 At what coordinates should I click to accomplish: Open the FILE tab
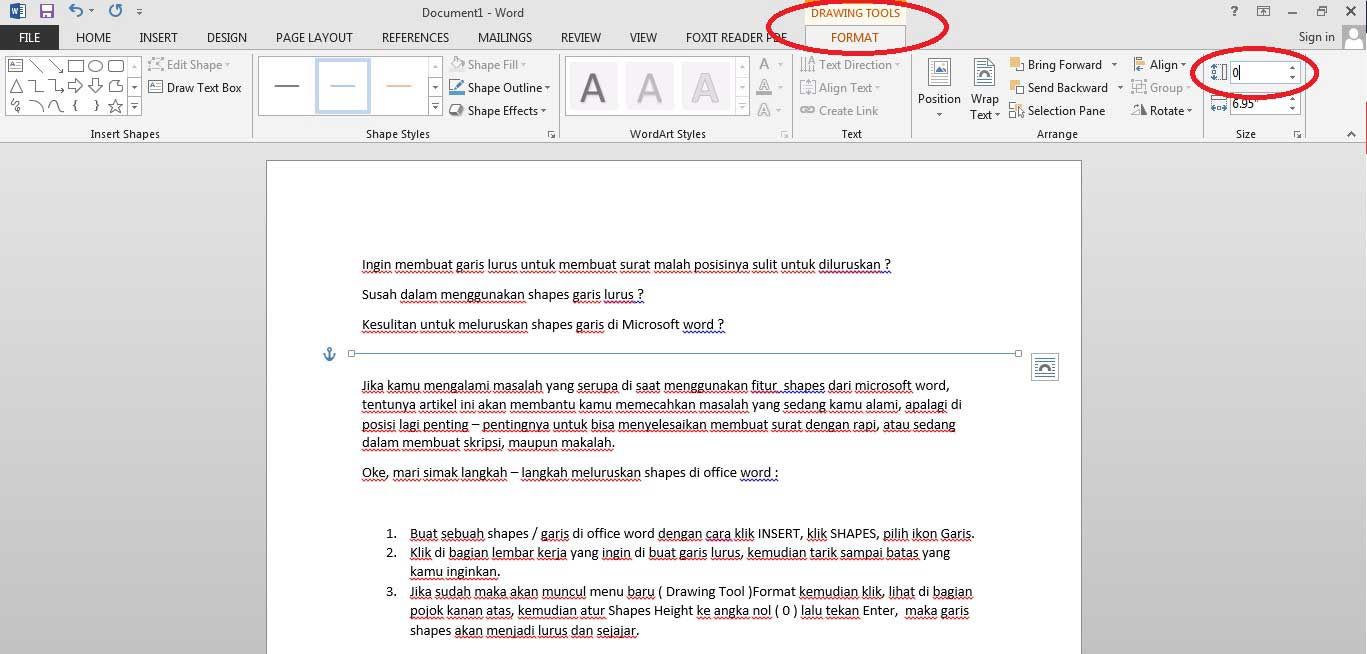(29, 37)
